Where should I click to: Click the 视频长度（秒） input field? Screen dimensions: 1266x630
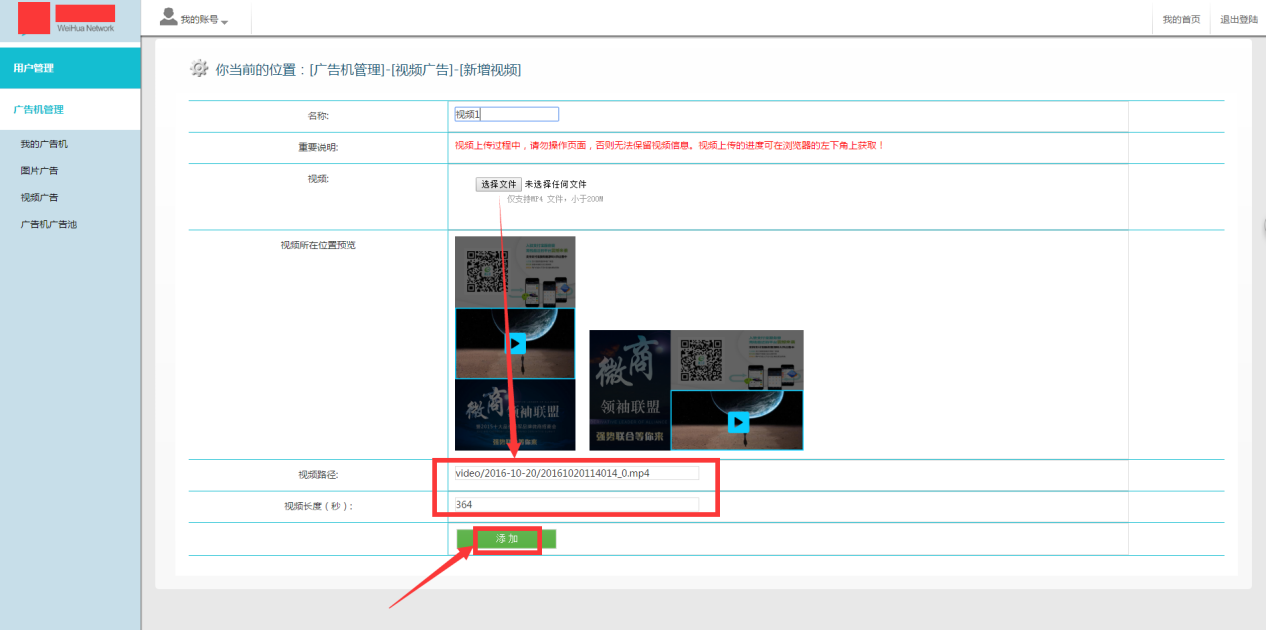(x=576, y=505)
